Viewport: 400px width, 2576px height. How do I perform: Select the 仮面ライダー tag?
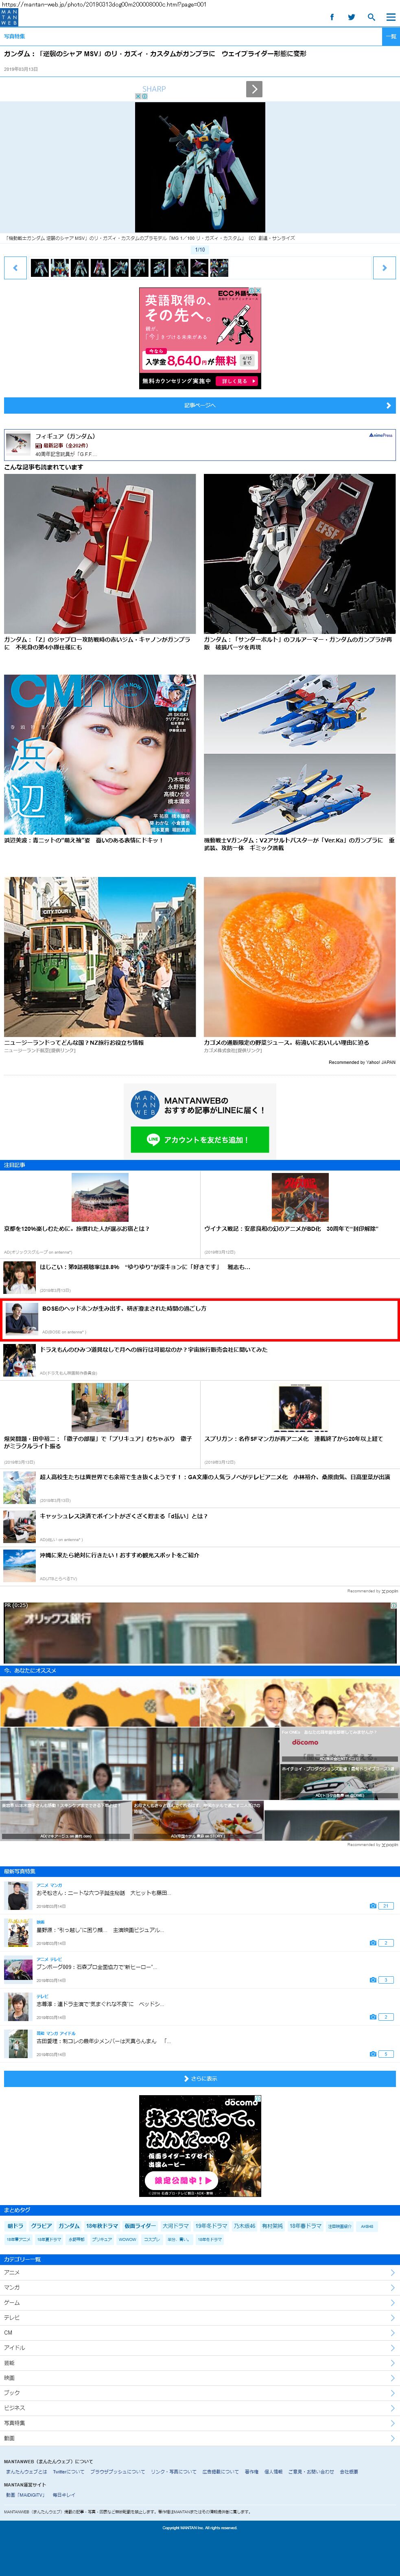140,2226
